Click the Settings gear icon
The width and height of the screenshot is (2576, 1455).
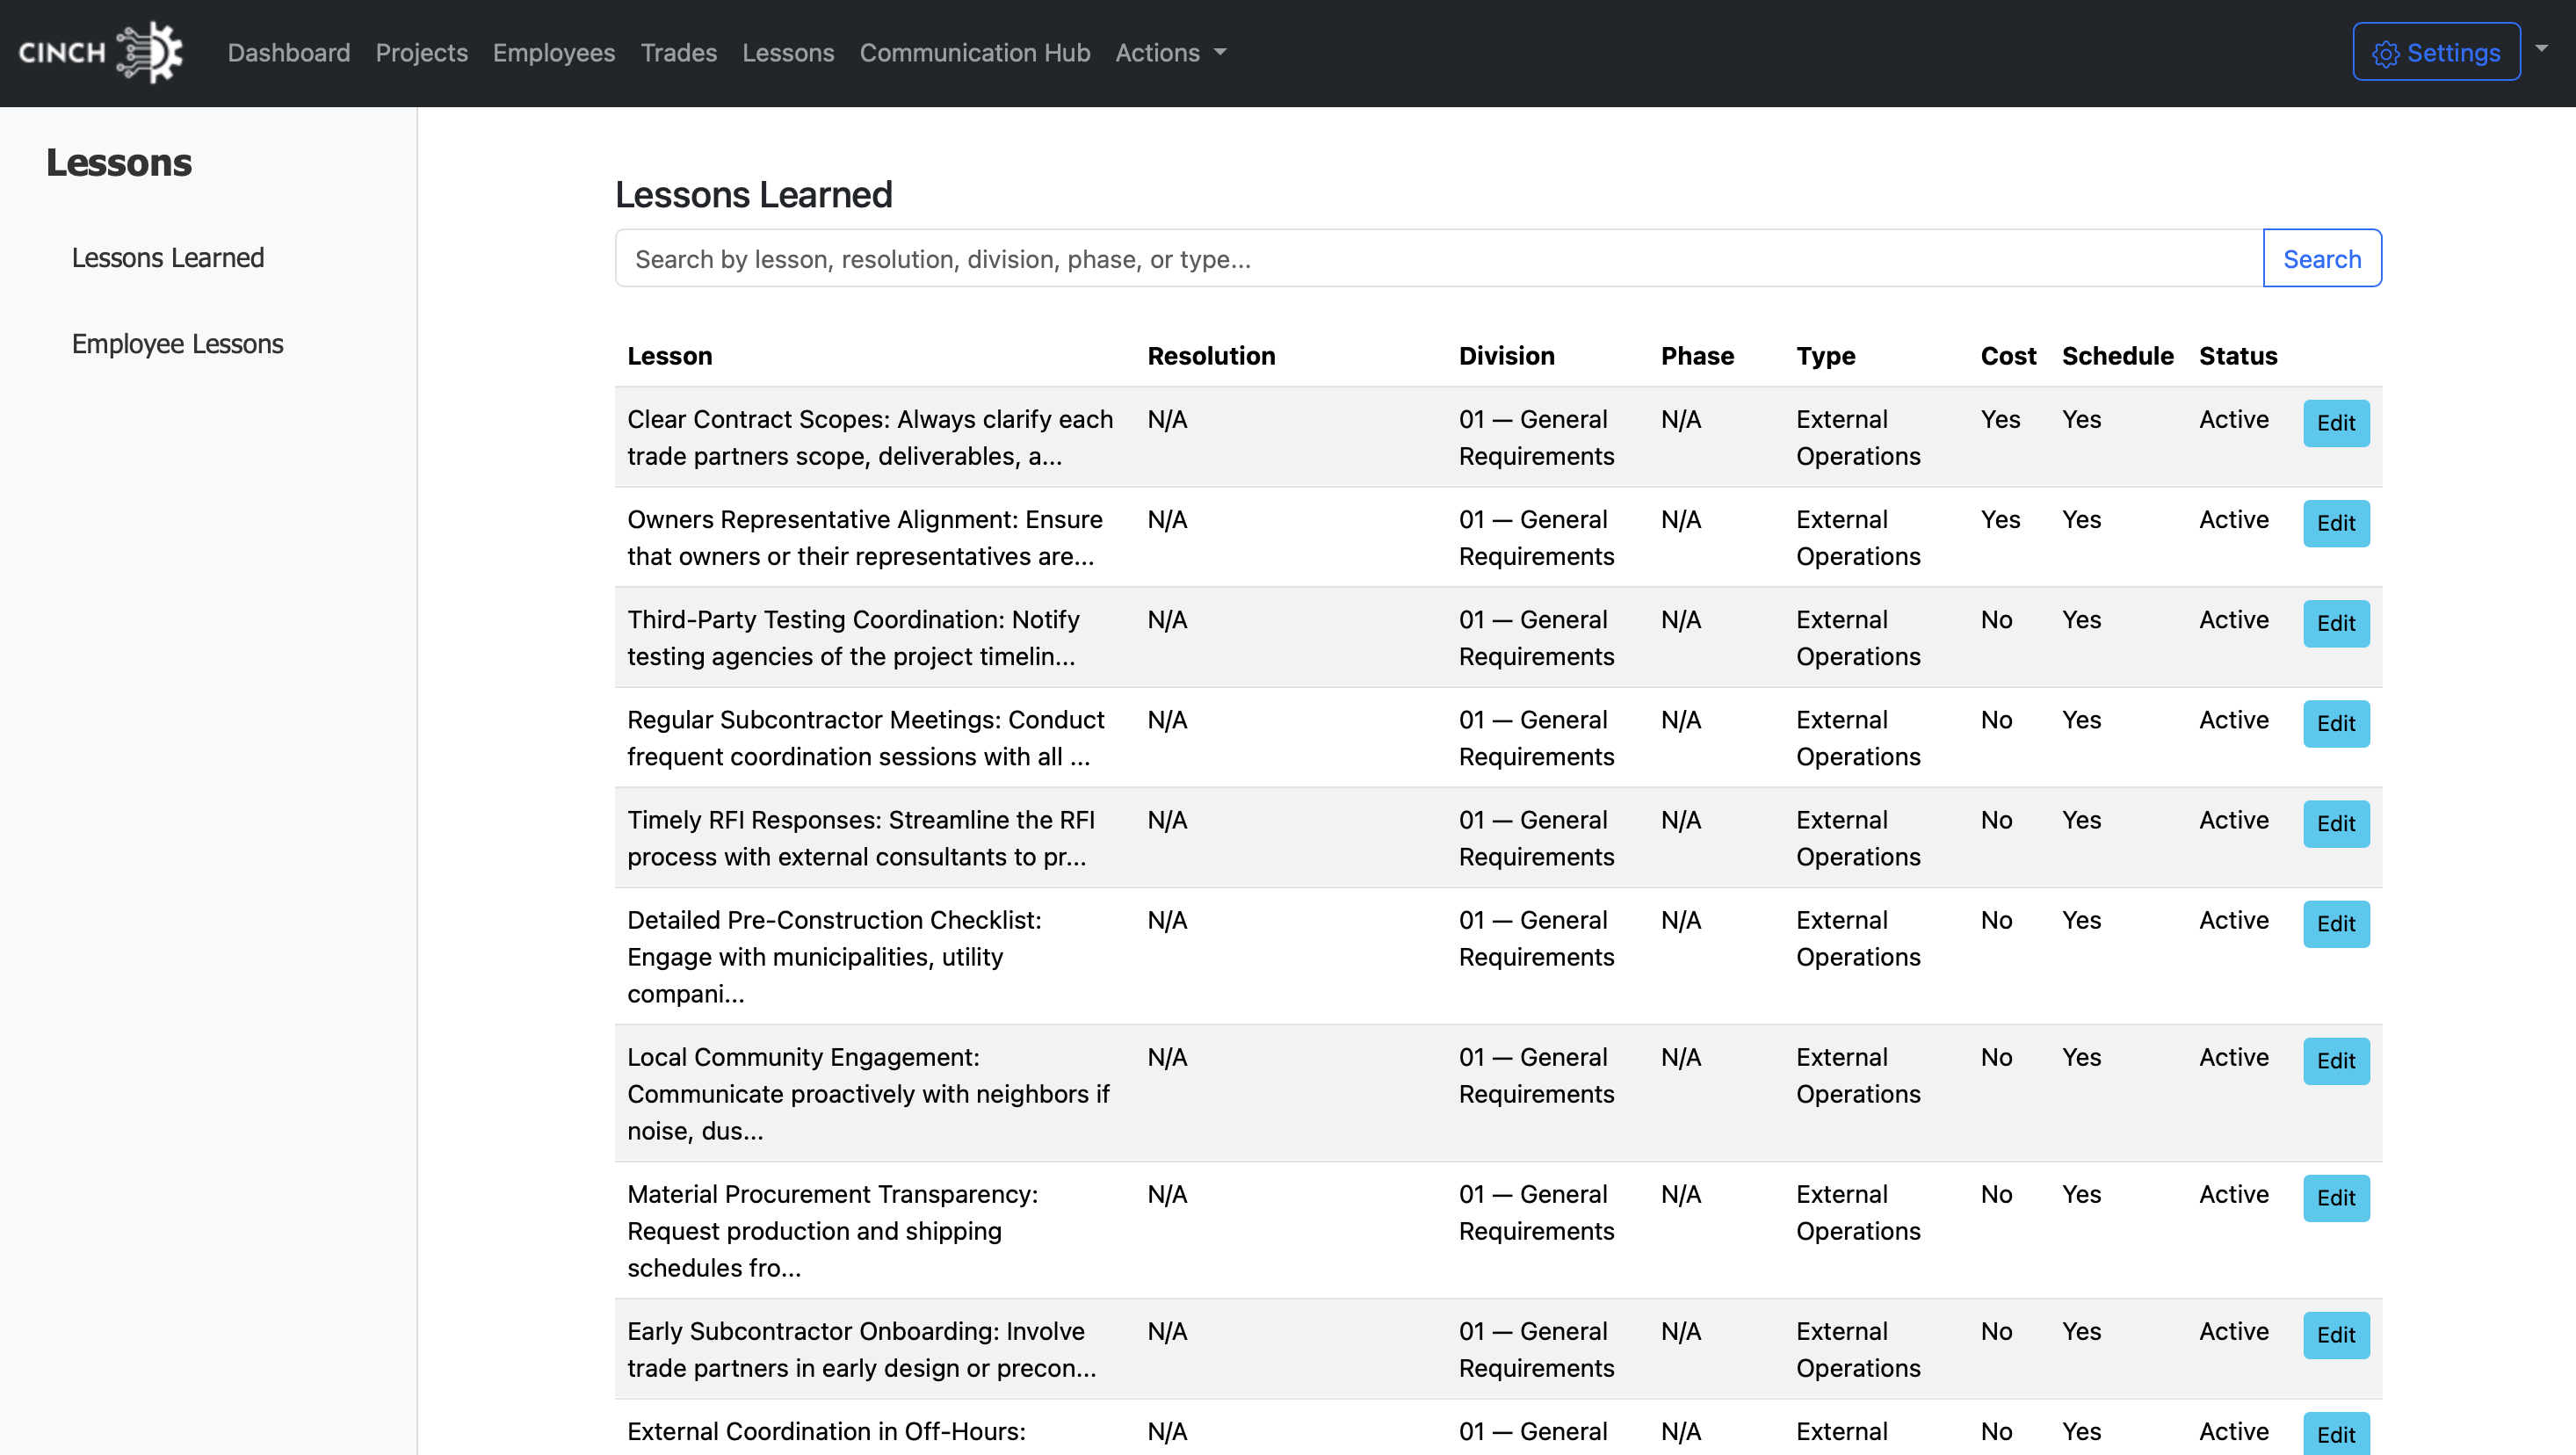2386,54
